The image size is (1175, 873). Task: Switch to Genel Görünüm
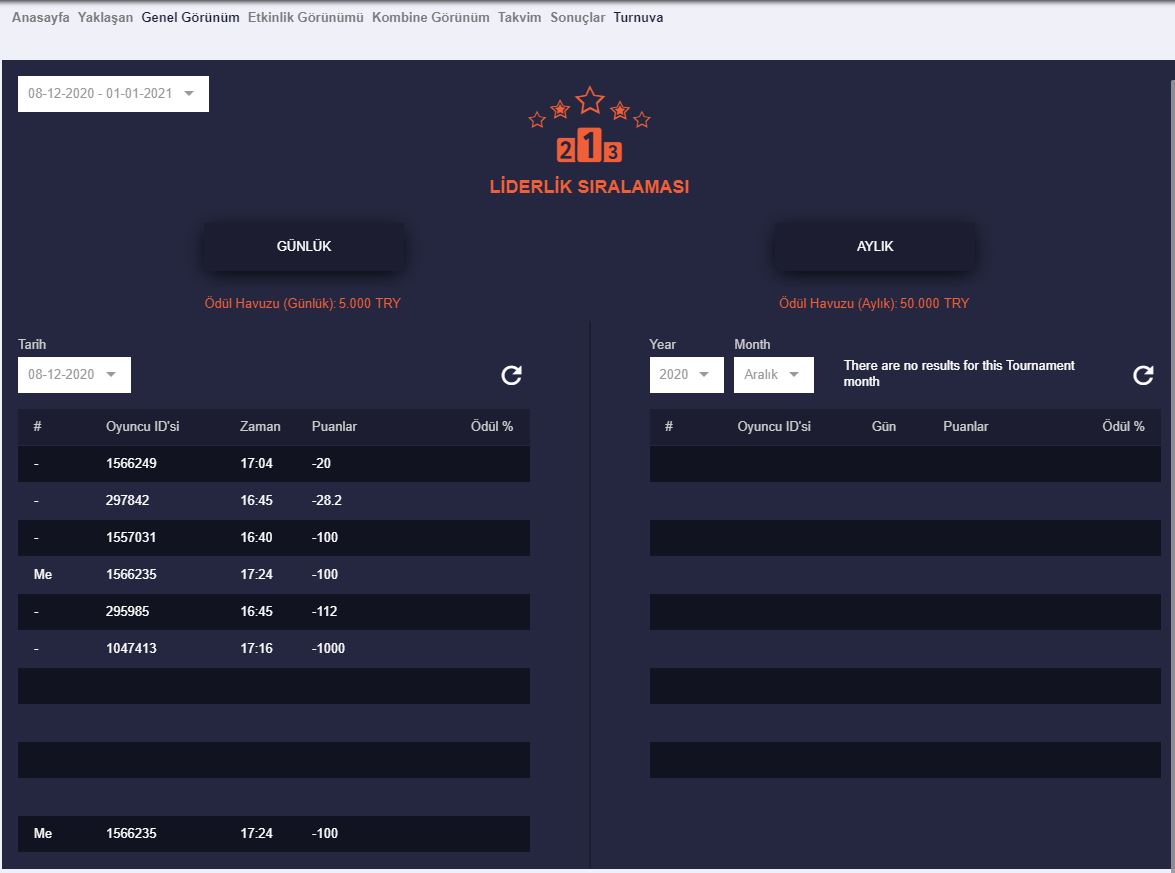(x=190, y=17)
